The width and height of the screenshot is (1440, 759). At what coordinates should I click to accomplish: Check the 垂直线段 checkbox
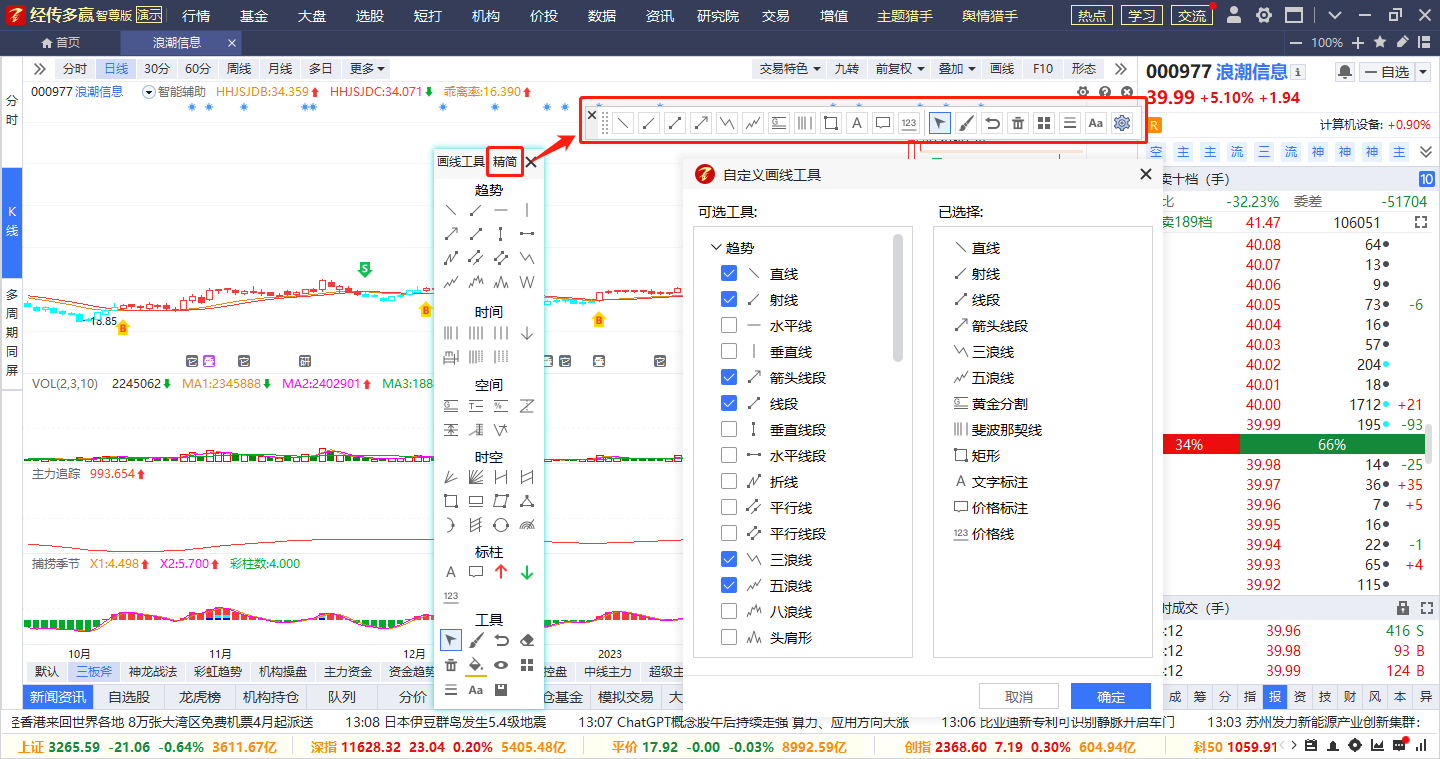tap(729, 429)
